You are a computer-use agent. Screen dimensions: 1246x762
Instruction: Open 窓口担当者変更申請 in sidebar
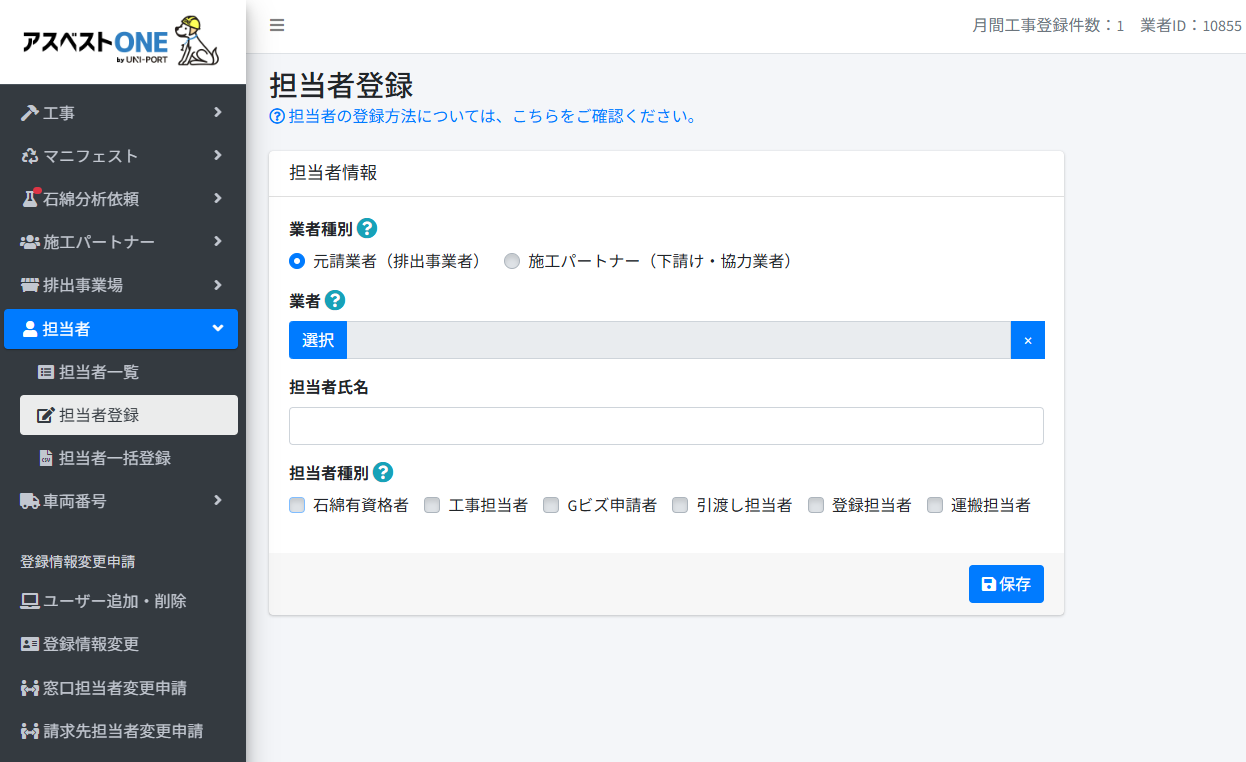point(114,688)
